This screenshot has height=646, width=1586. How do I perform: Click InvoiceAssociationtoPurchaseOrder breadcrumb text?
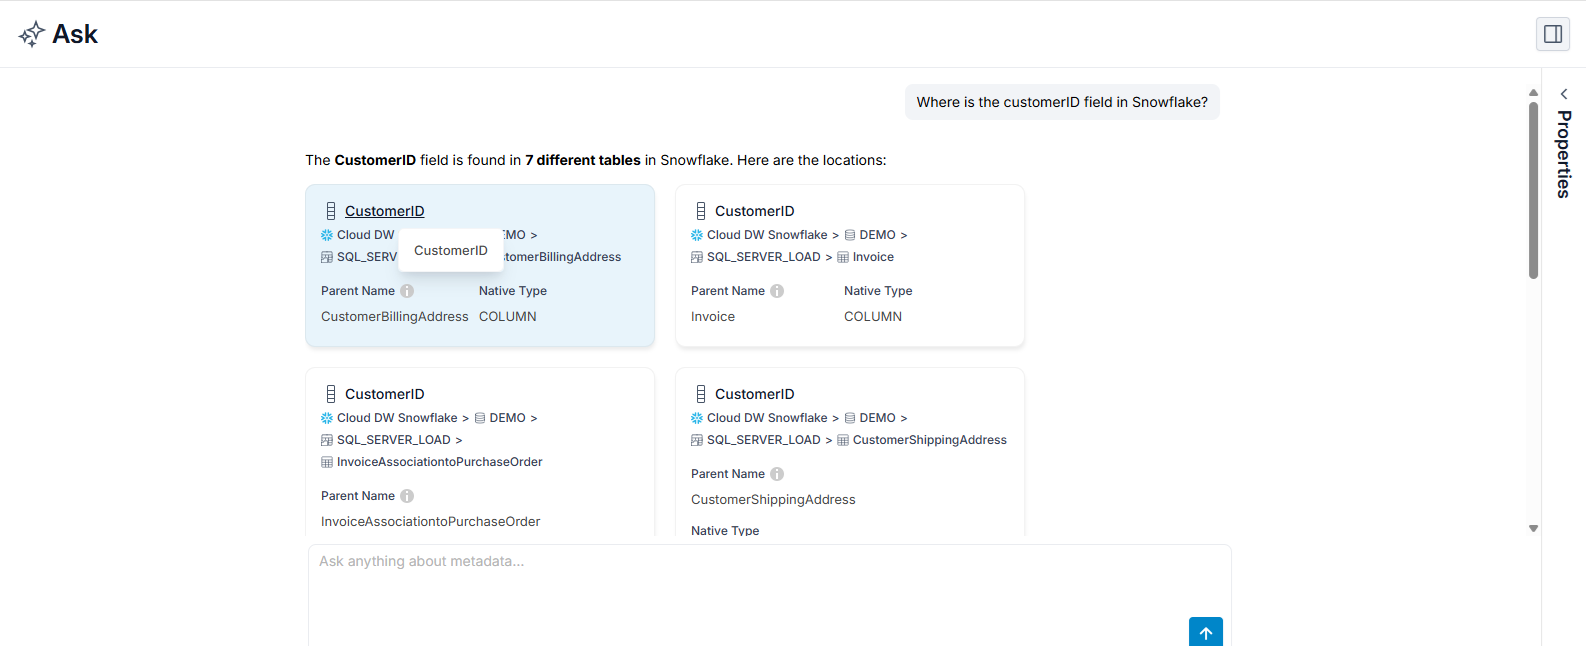click(x=440, y=462)
